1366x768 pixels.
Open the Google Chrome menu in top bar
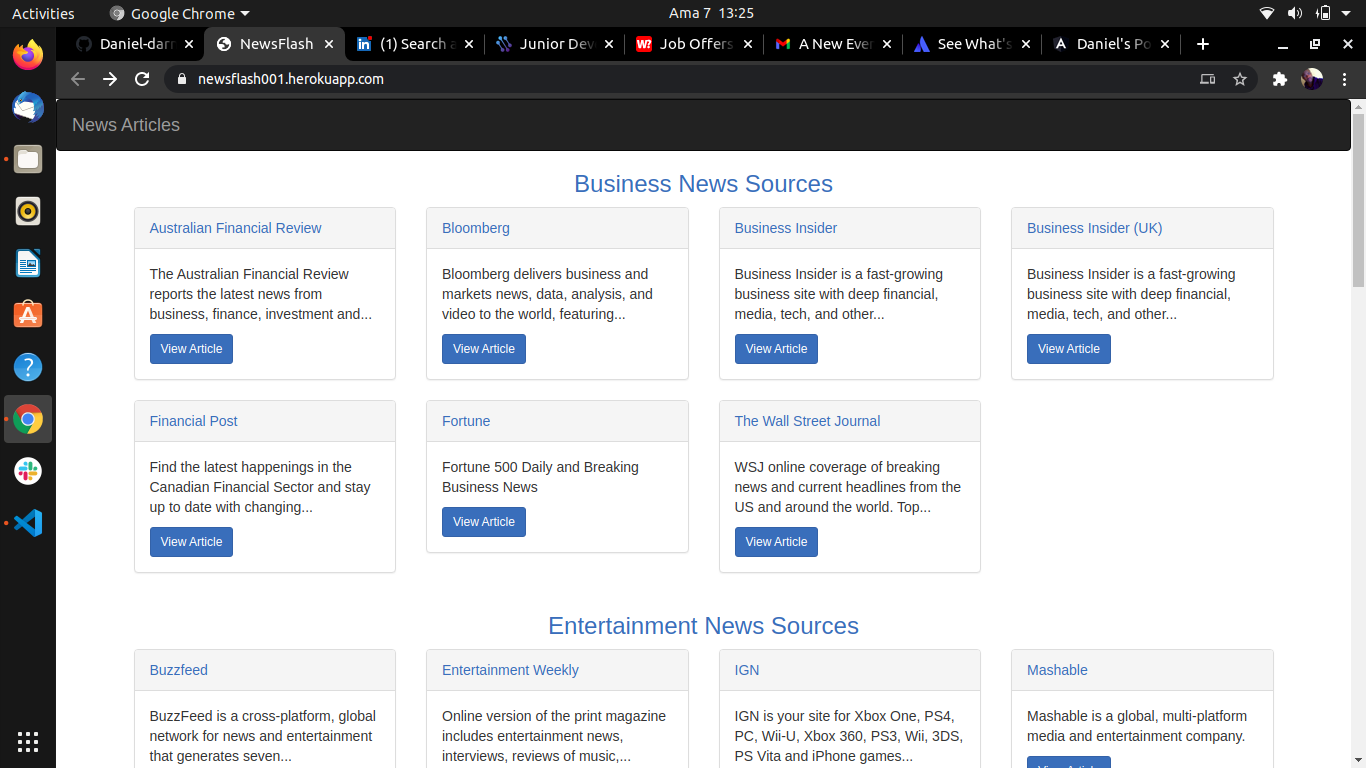pos(178,13)
